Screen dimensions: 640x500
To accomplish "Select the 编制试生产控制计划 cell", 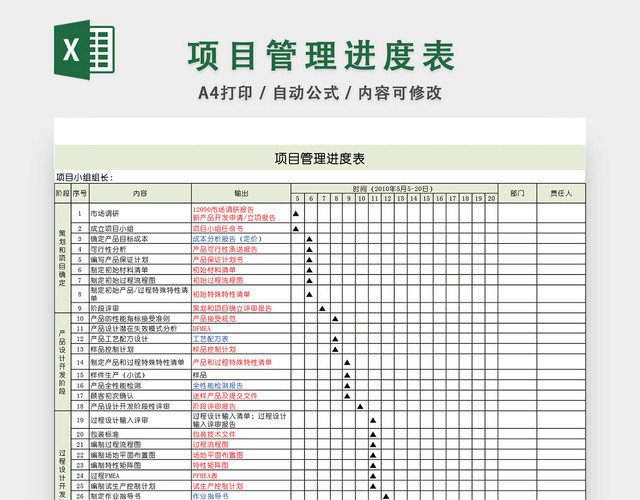I will pos(140,486).
